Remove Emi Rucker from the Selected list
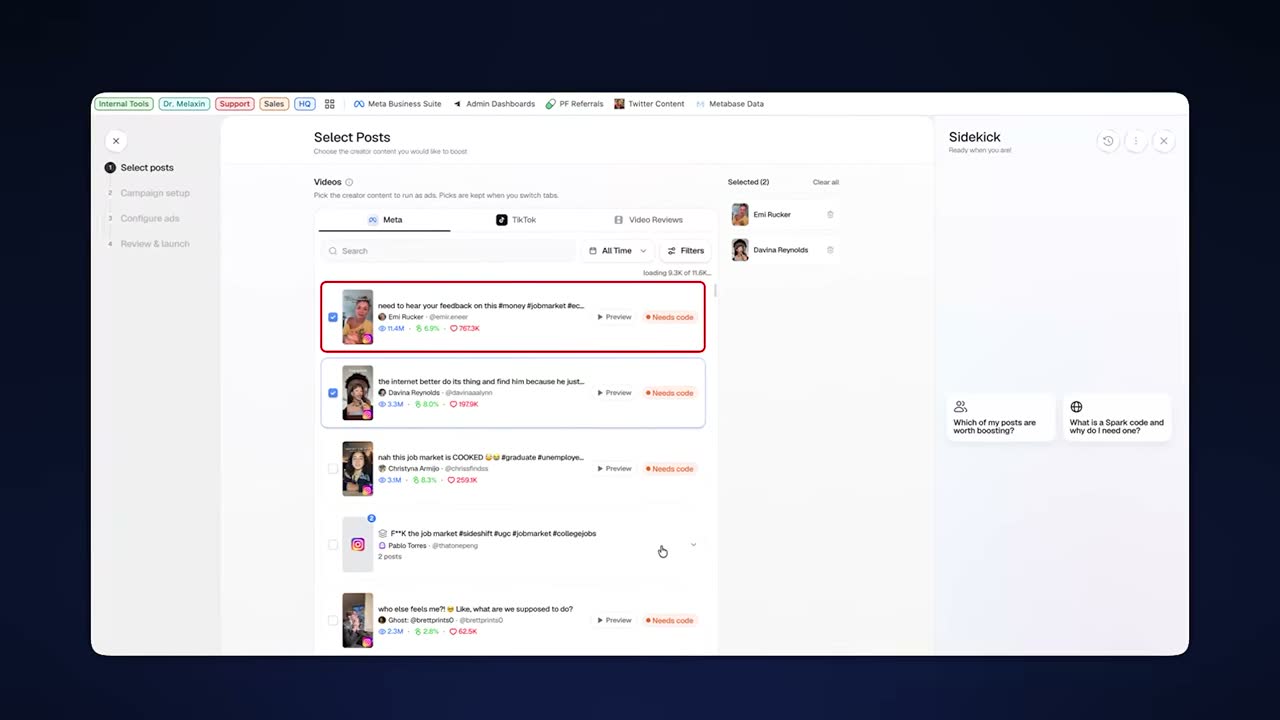1280x720 pixels. tap(830, 214)
